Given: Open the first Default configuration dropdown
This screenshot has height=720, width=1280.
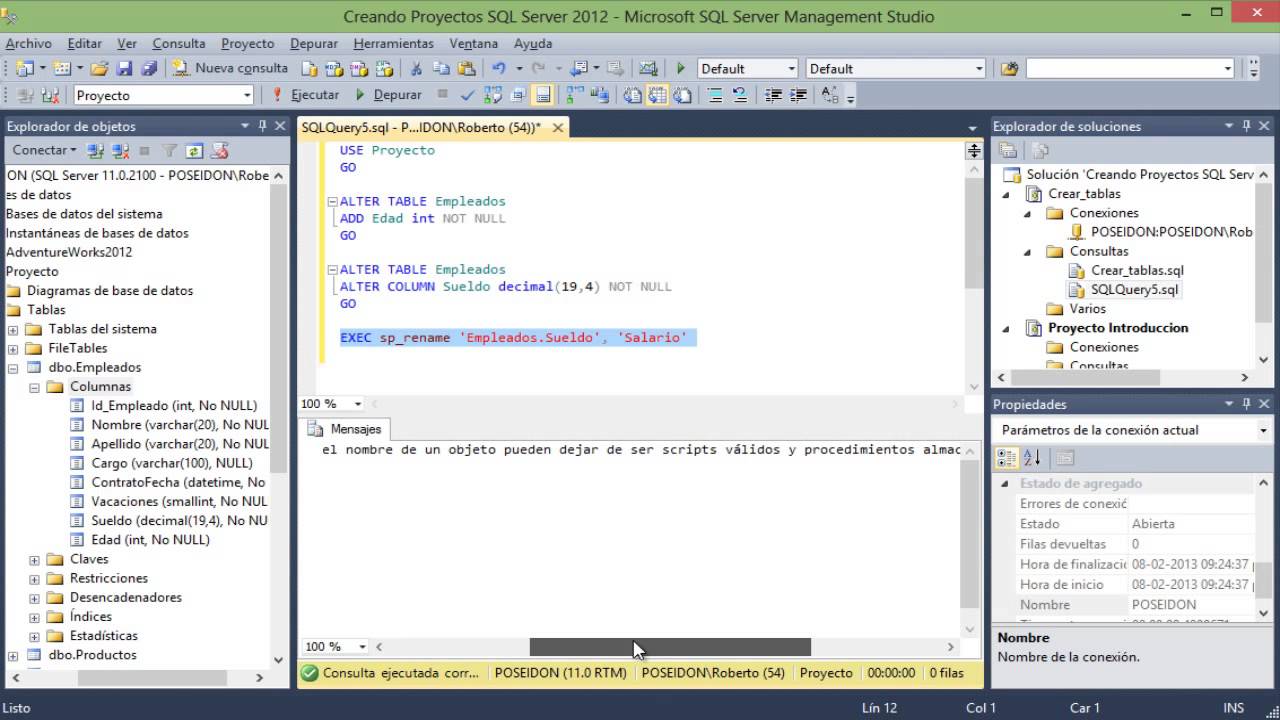Looking at the screenshot, I should pos(791,68).
